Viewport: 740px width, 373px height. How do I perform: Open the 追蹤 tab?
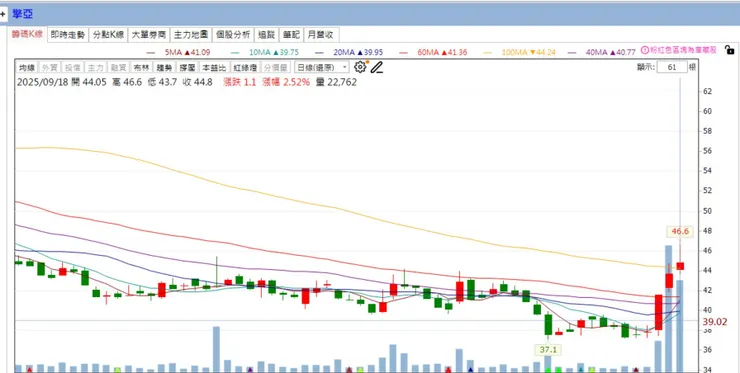pyautogui.click(x=267, y=34)
